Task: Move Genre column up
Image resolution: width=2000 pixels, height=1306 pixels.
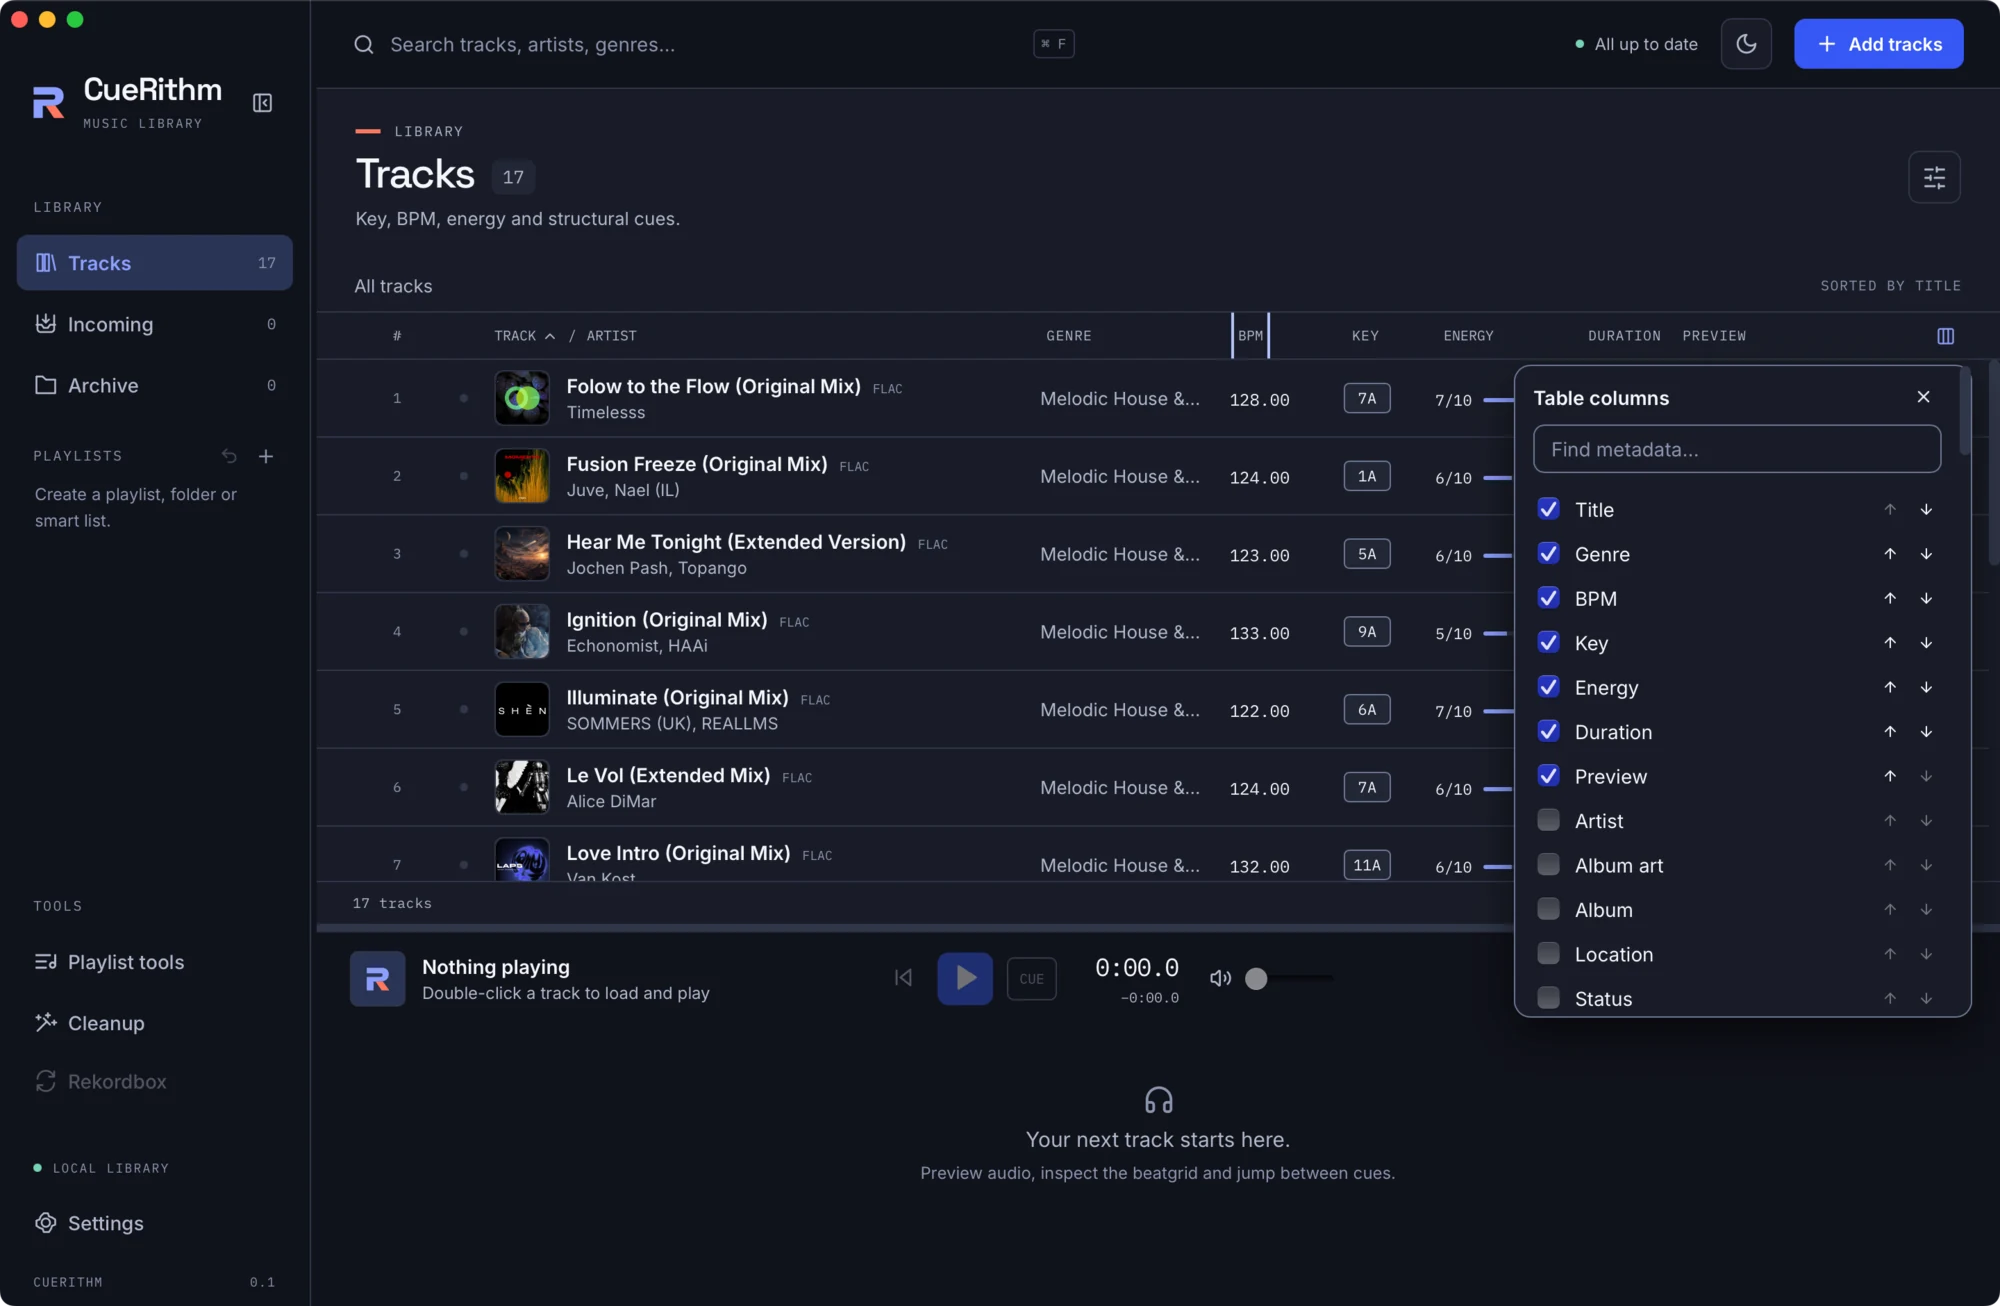Action: pyautogui.click(x=1890, y=554)
